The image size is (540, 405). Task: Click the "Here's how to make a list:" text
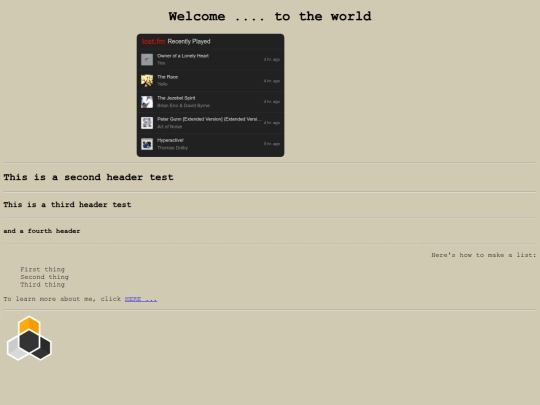point(484,255)
